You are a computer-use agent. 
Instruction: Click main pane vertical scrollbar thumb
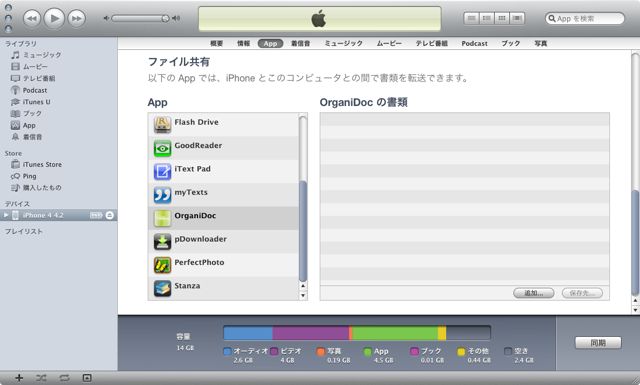click(x=635, y=243)
